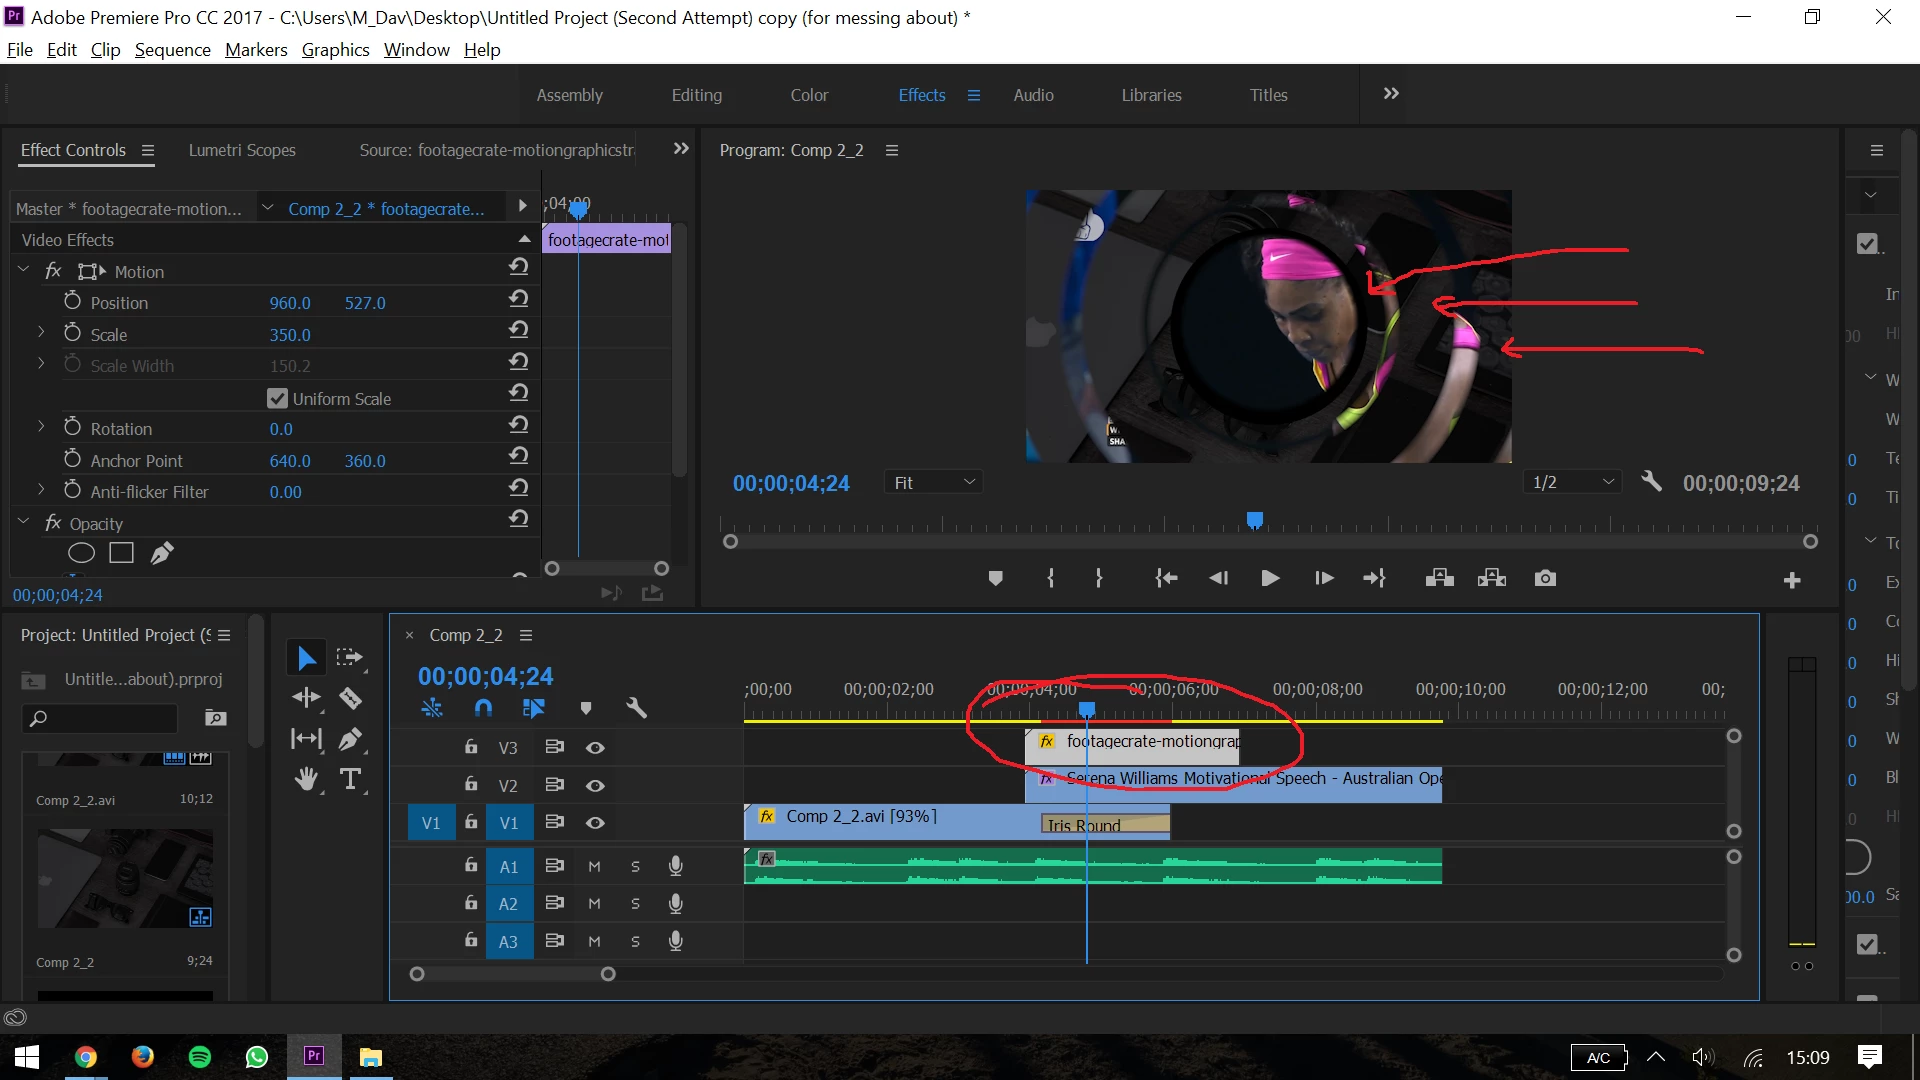Select the Hand tool
Image resolution: width=1920 pixels, height=1080 pixels.
tap(306, 779)
